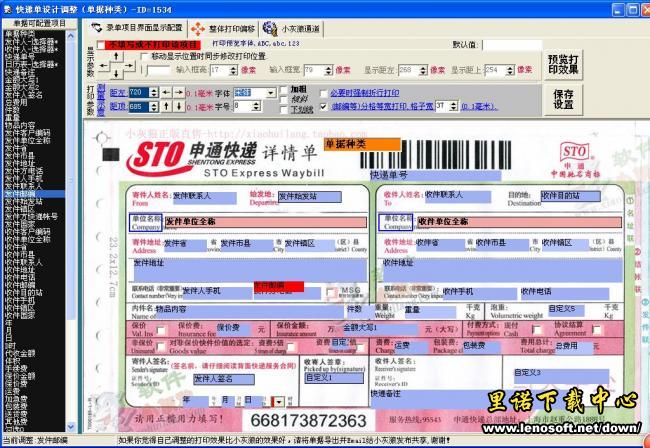Nudge print 距顶 down with arrow button
The height and width of the screenshot is (448, 650).
[x=178, y=107]
